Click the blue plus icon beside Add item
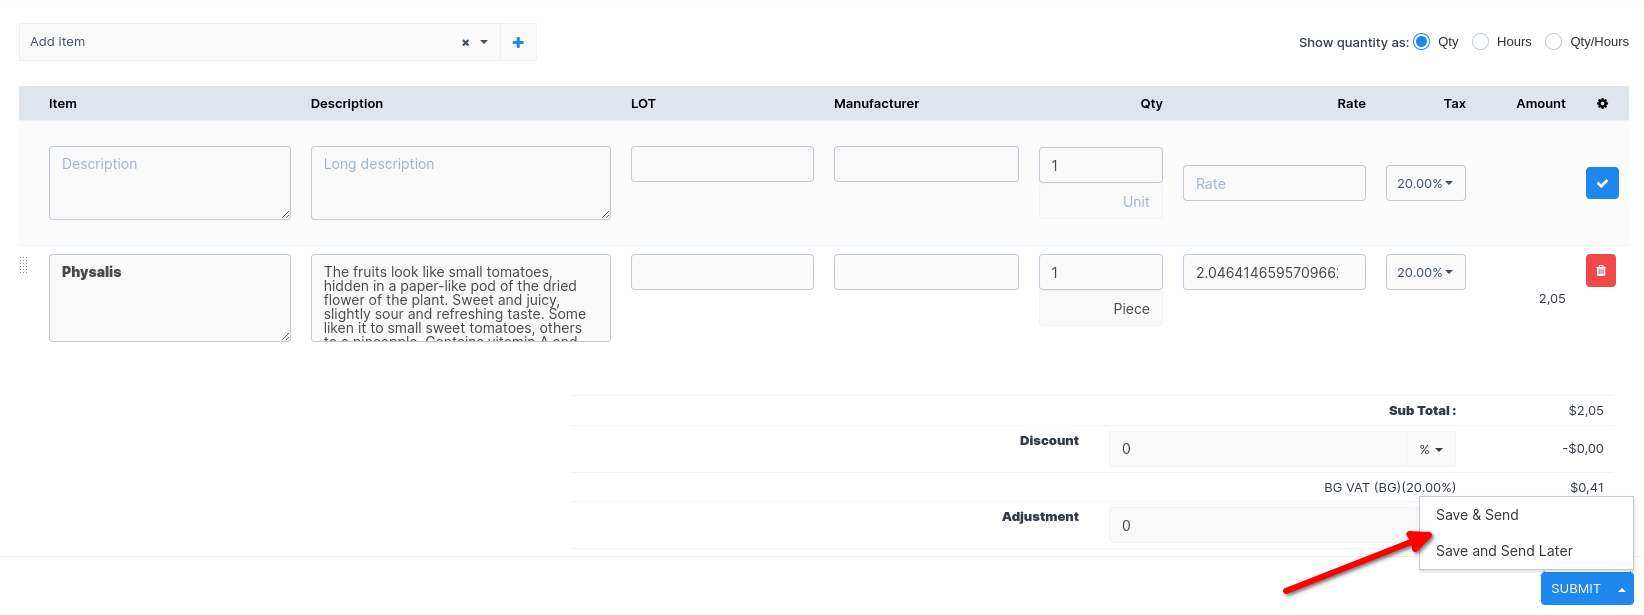Viewport: 1644px width, 615px height. [518, 42]
